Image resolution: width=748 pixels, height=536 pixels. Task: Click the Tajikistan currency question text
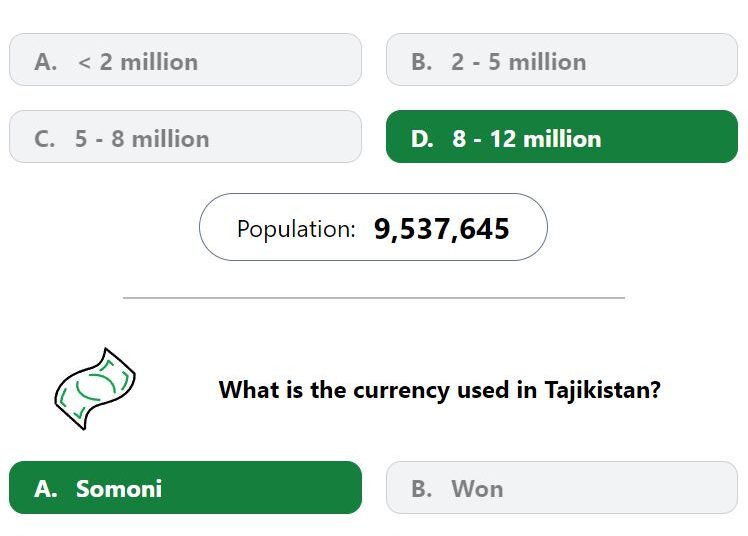439,390
